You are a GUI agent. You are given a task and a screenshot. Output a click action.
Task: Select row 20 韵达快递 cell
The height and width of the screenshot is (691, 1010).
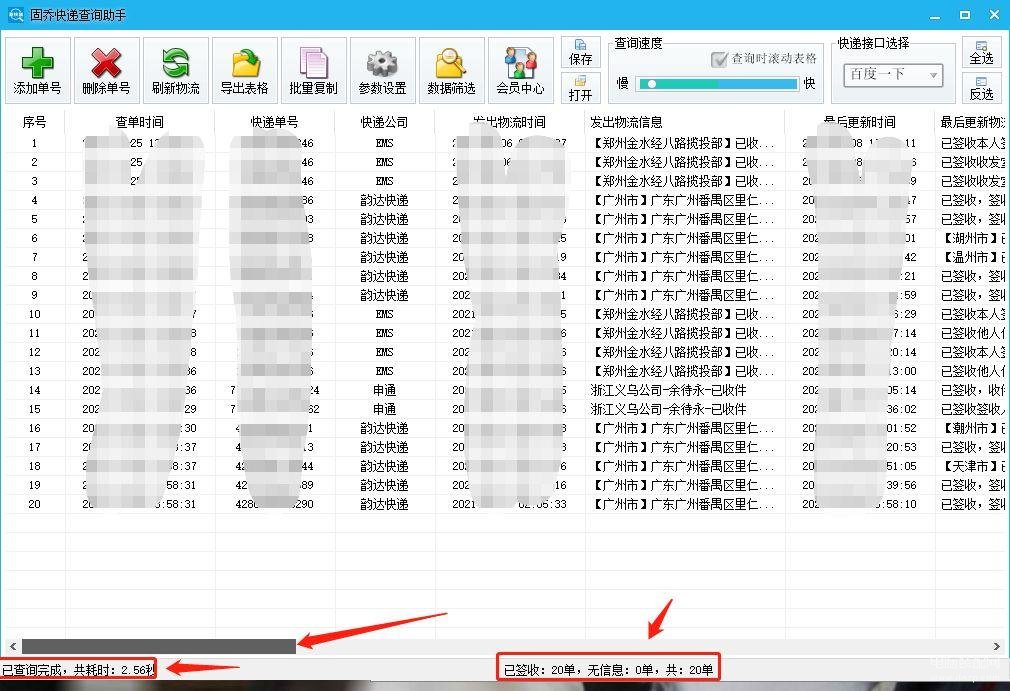tap(385, 504)
